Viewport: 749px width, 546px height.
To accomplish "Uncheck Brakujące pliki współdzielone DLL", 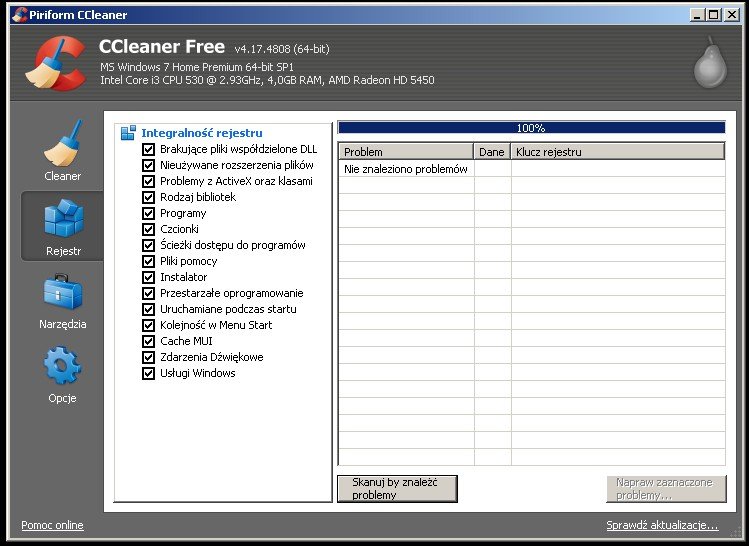I will (149, 149).
